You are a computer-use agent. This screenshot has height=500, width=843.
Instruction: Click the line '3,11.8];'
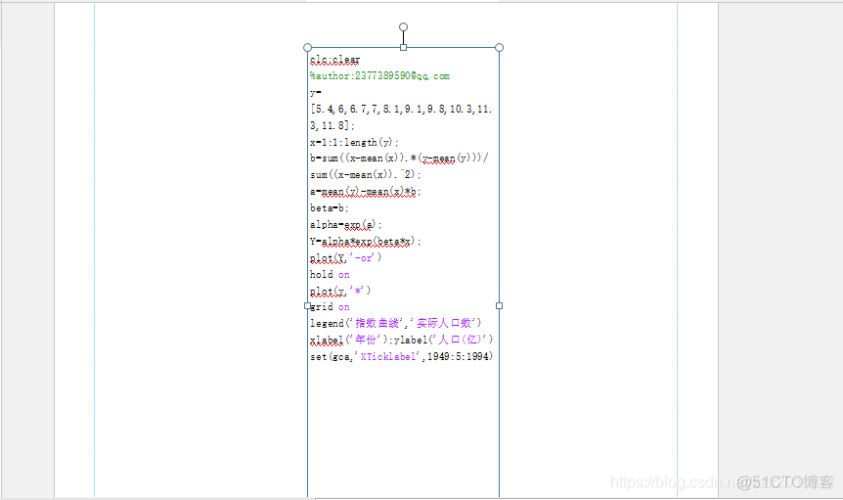click(x=332, y=125)
